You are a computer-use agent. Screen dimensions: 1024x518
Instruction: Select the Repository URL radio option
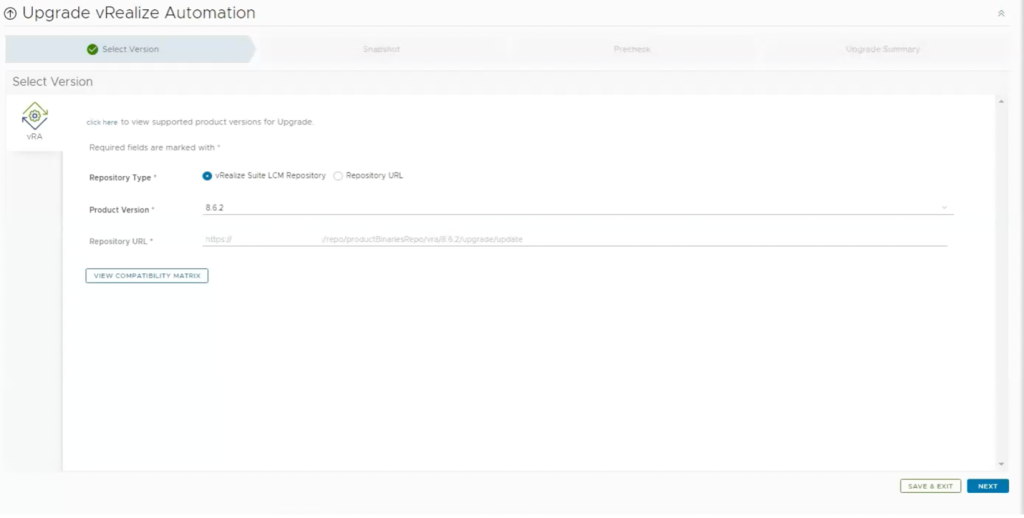click(338, 176)
